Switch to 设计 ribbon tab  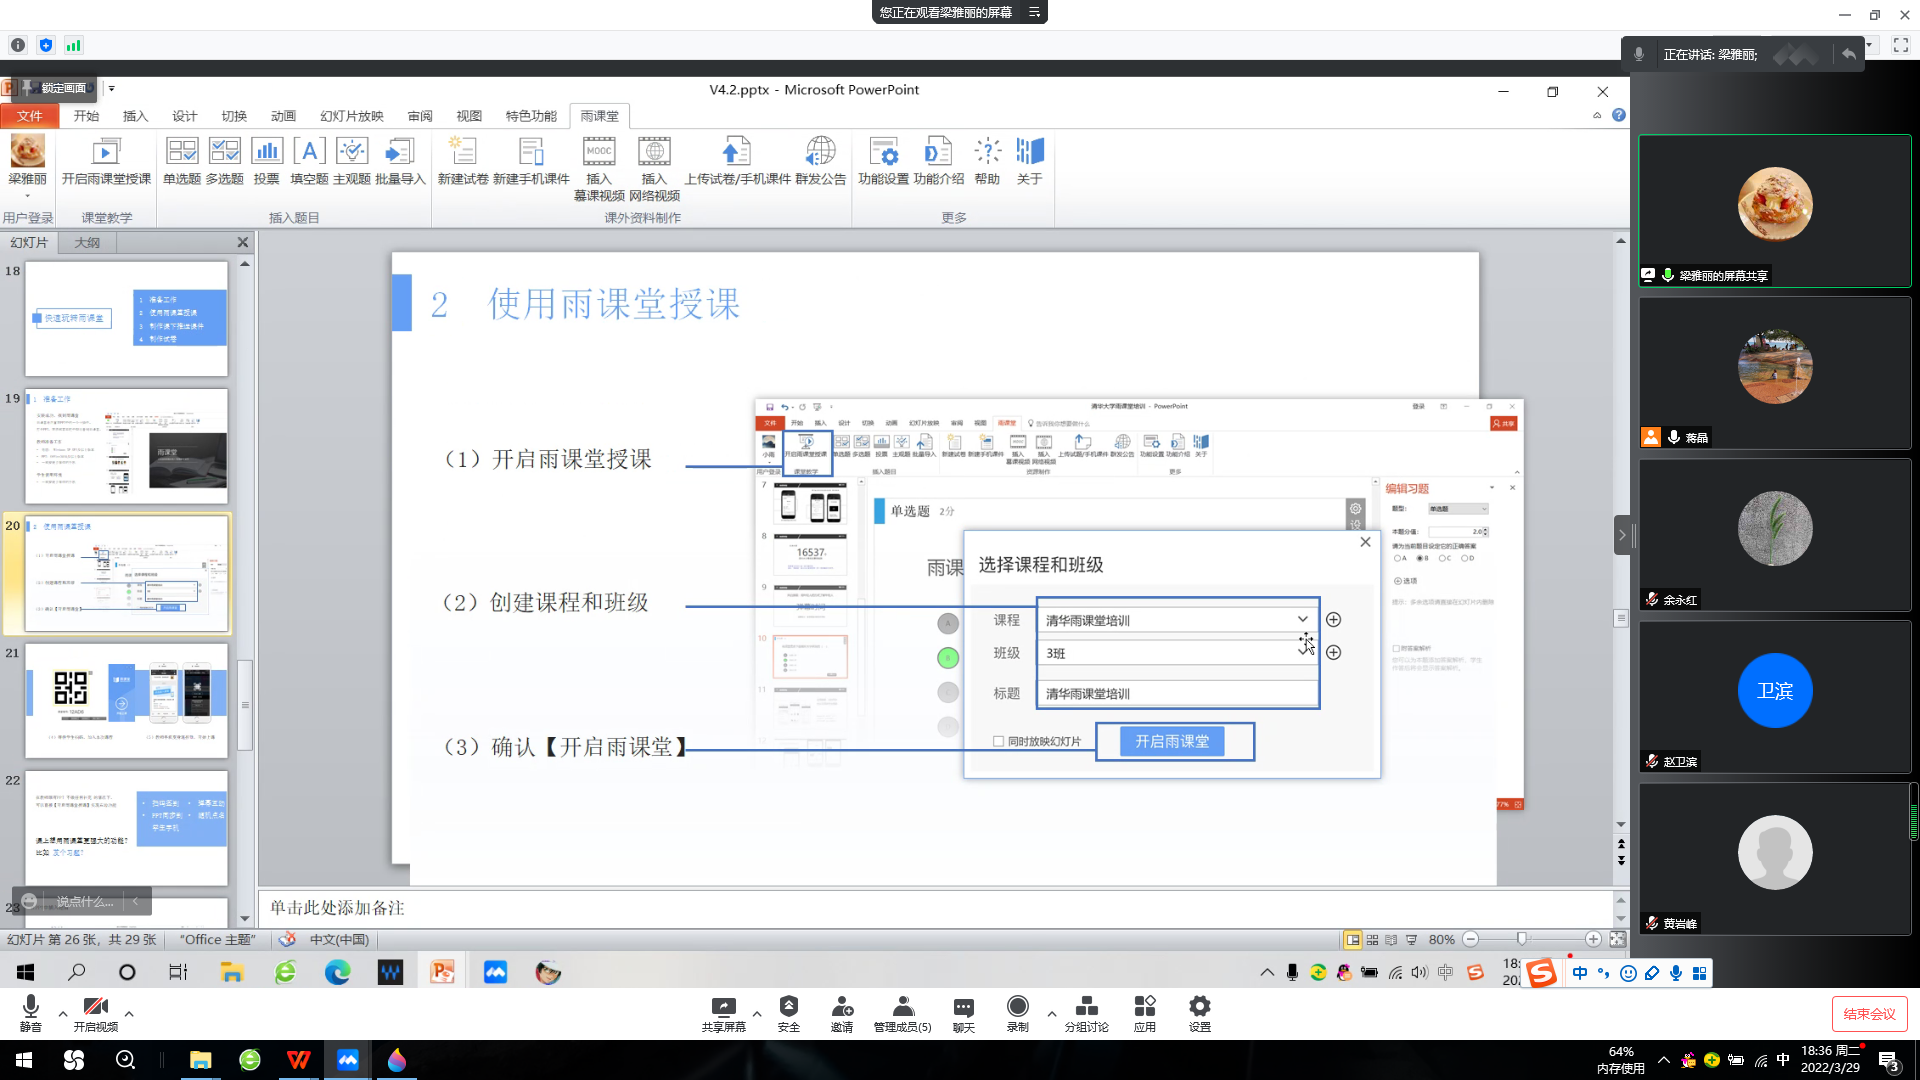coord(184,116)
